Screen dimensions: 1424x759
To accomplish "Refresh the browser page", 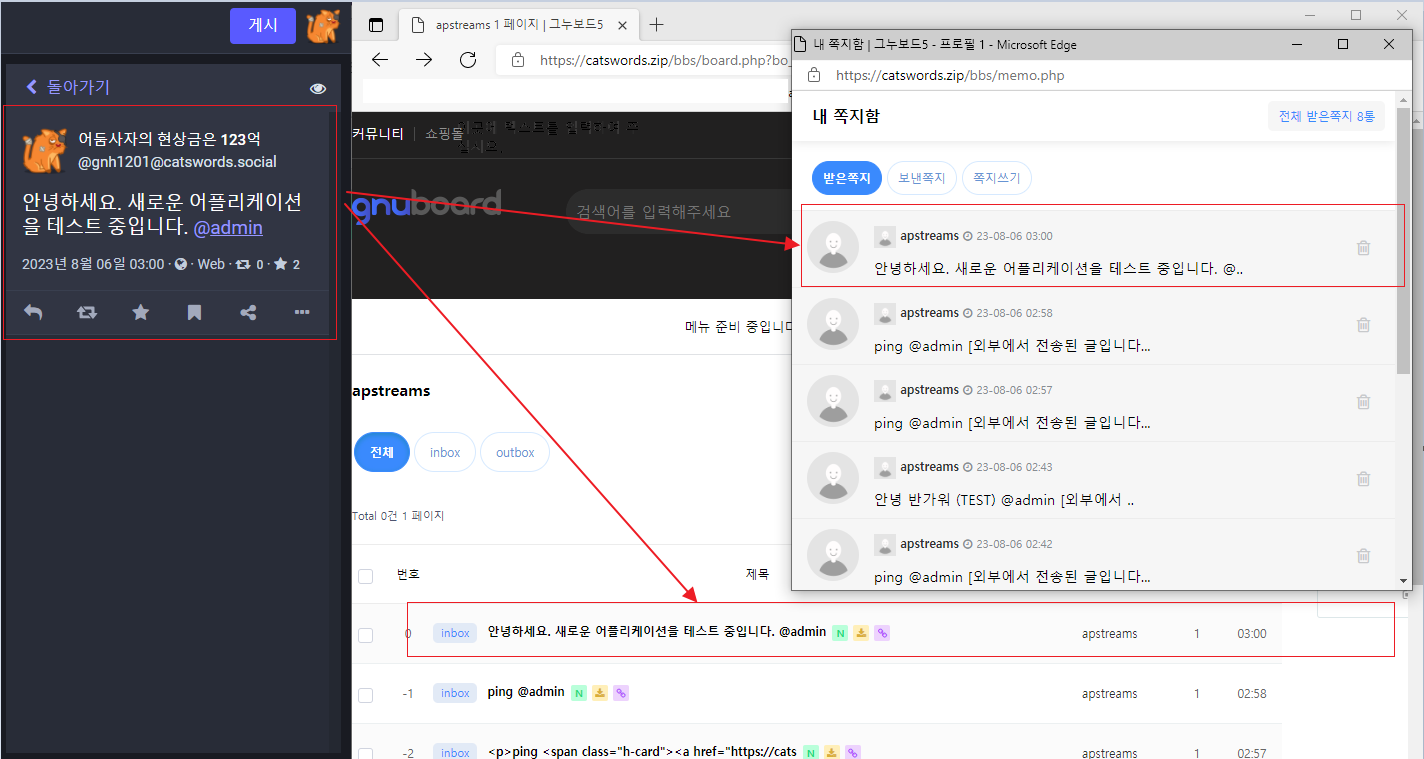I will pos(468,60).
